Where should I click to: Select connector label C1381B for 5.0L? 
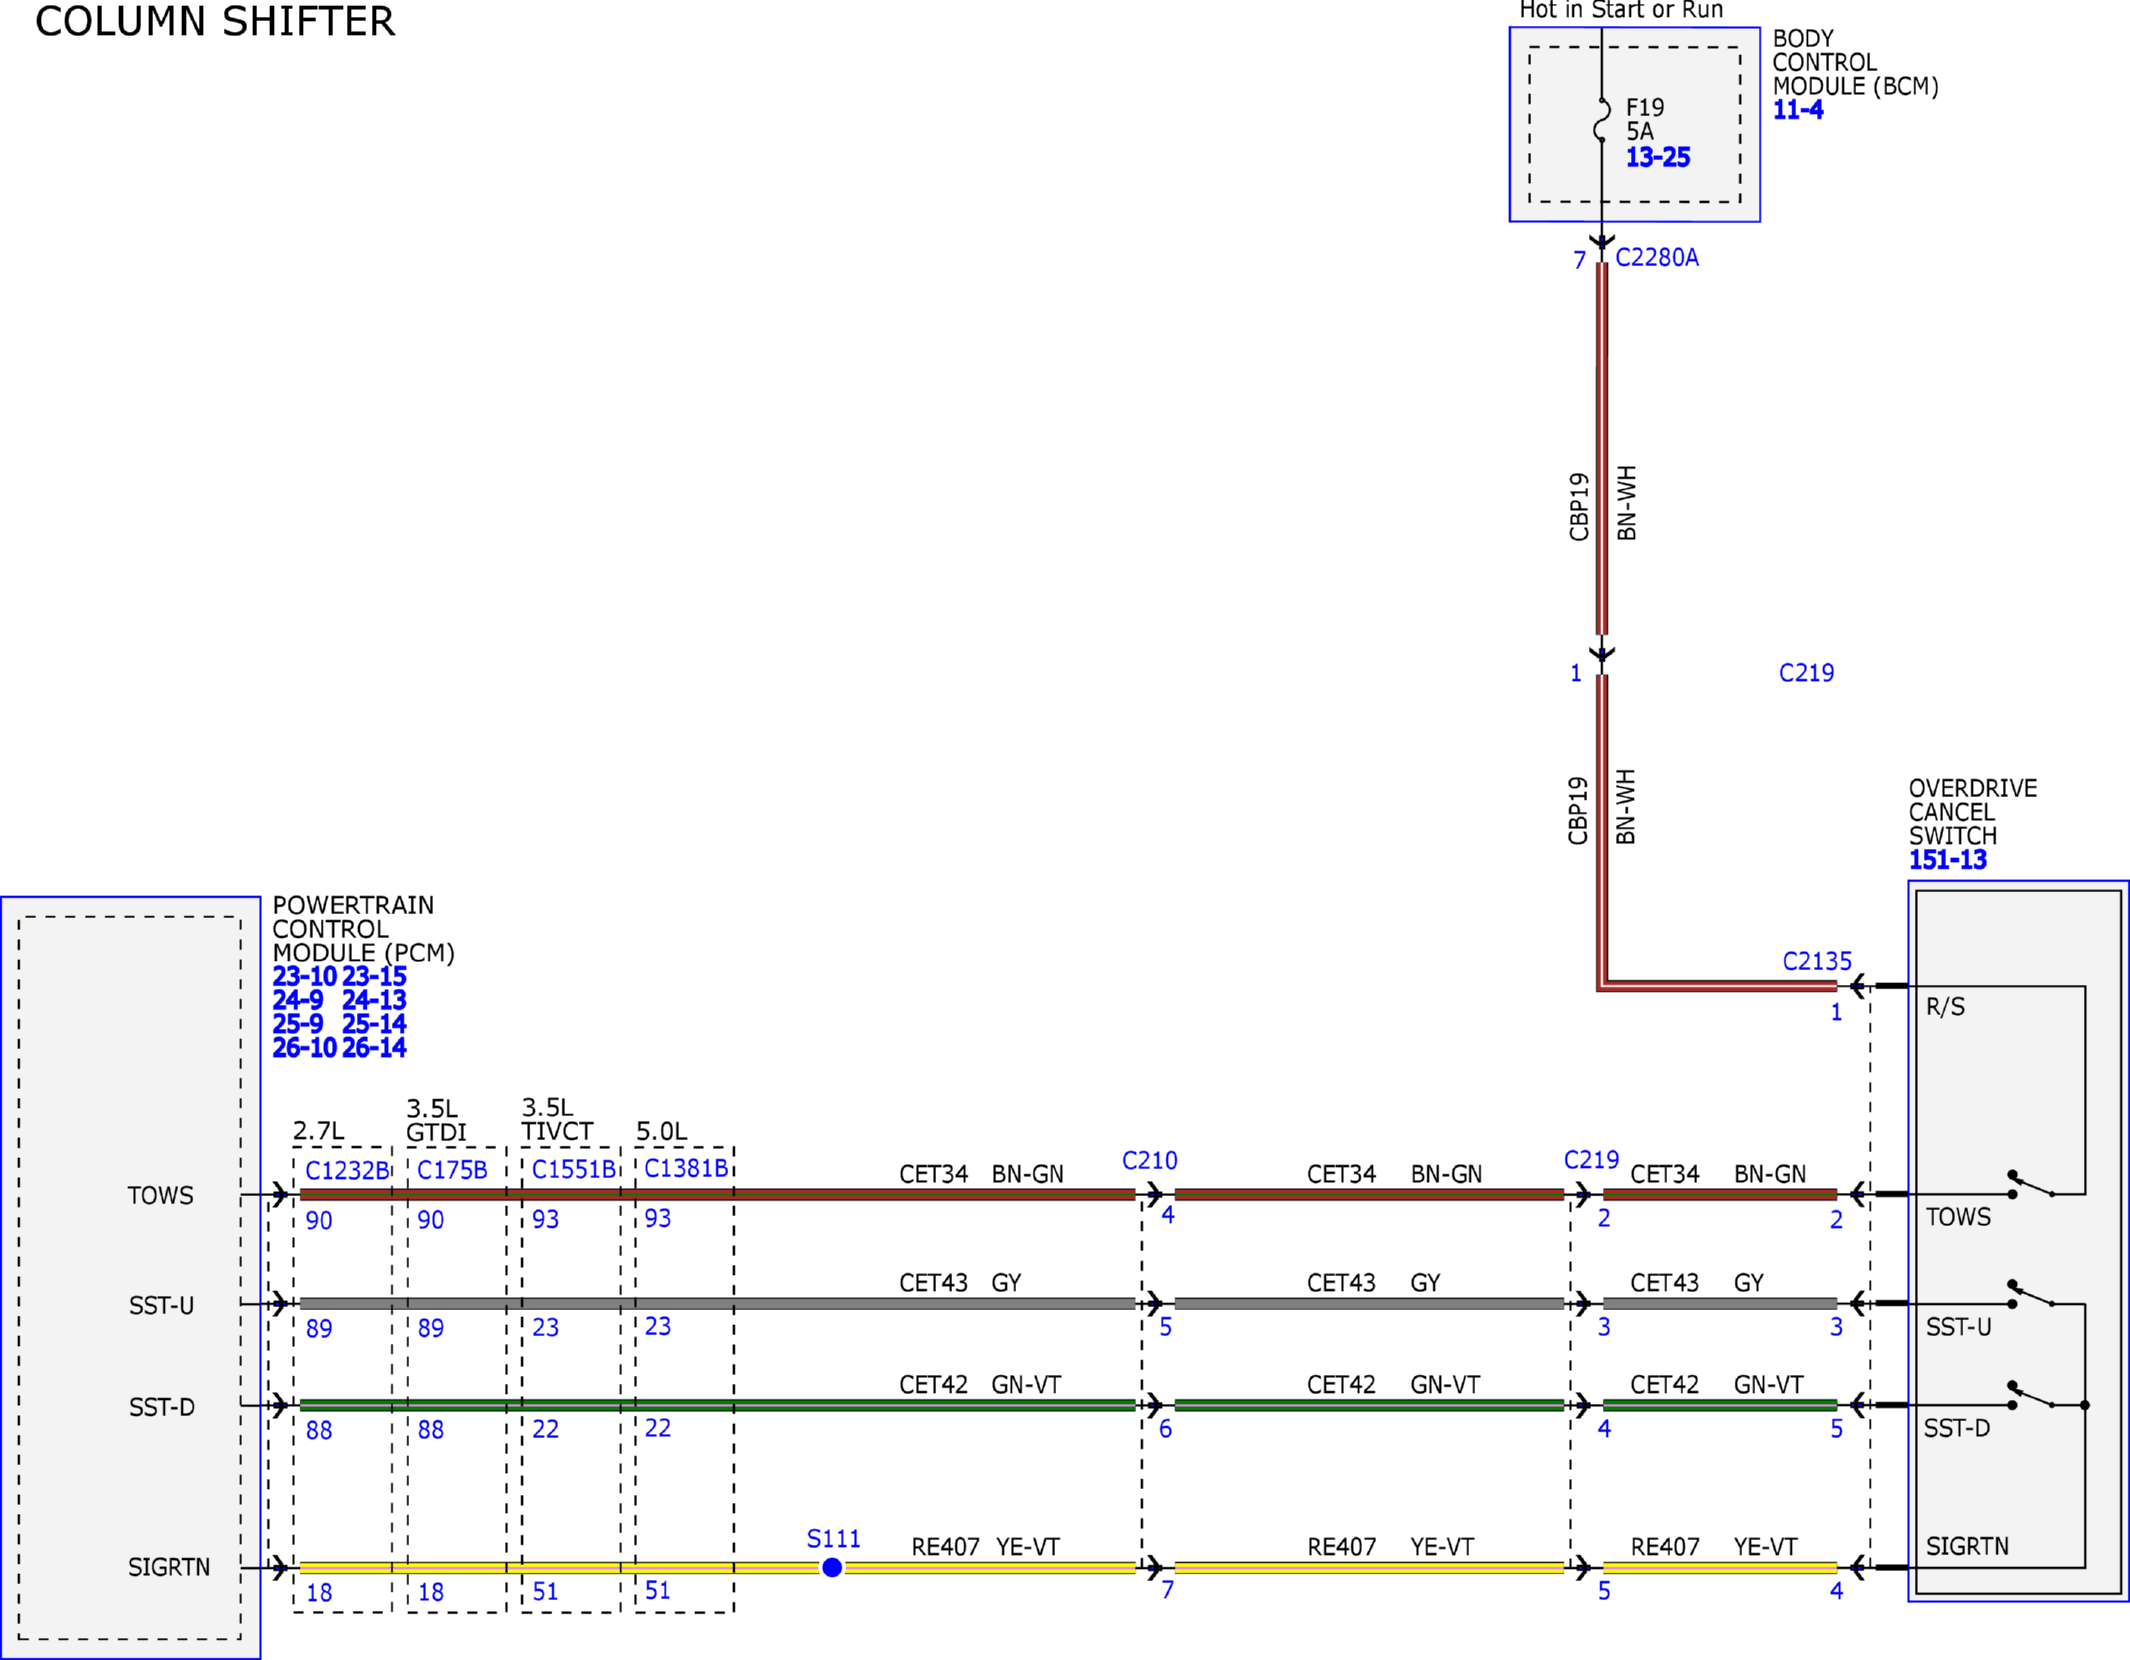click(x=686, y=1168)
